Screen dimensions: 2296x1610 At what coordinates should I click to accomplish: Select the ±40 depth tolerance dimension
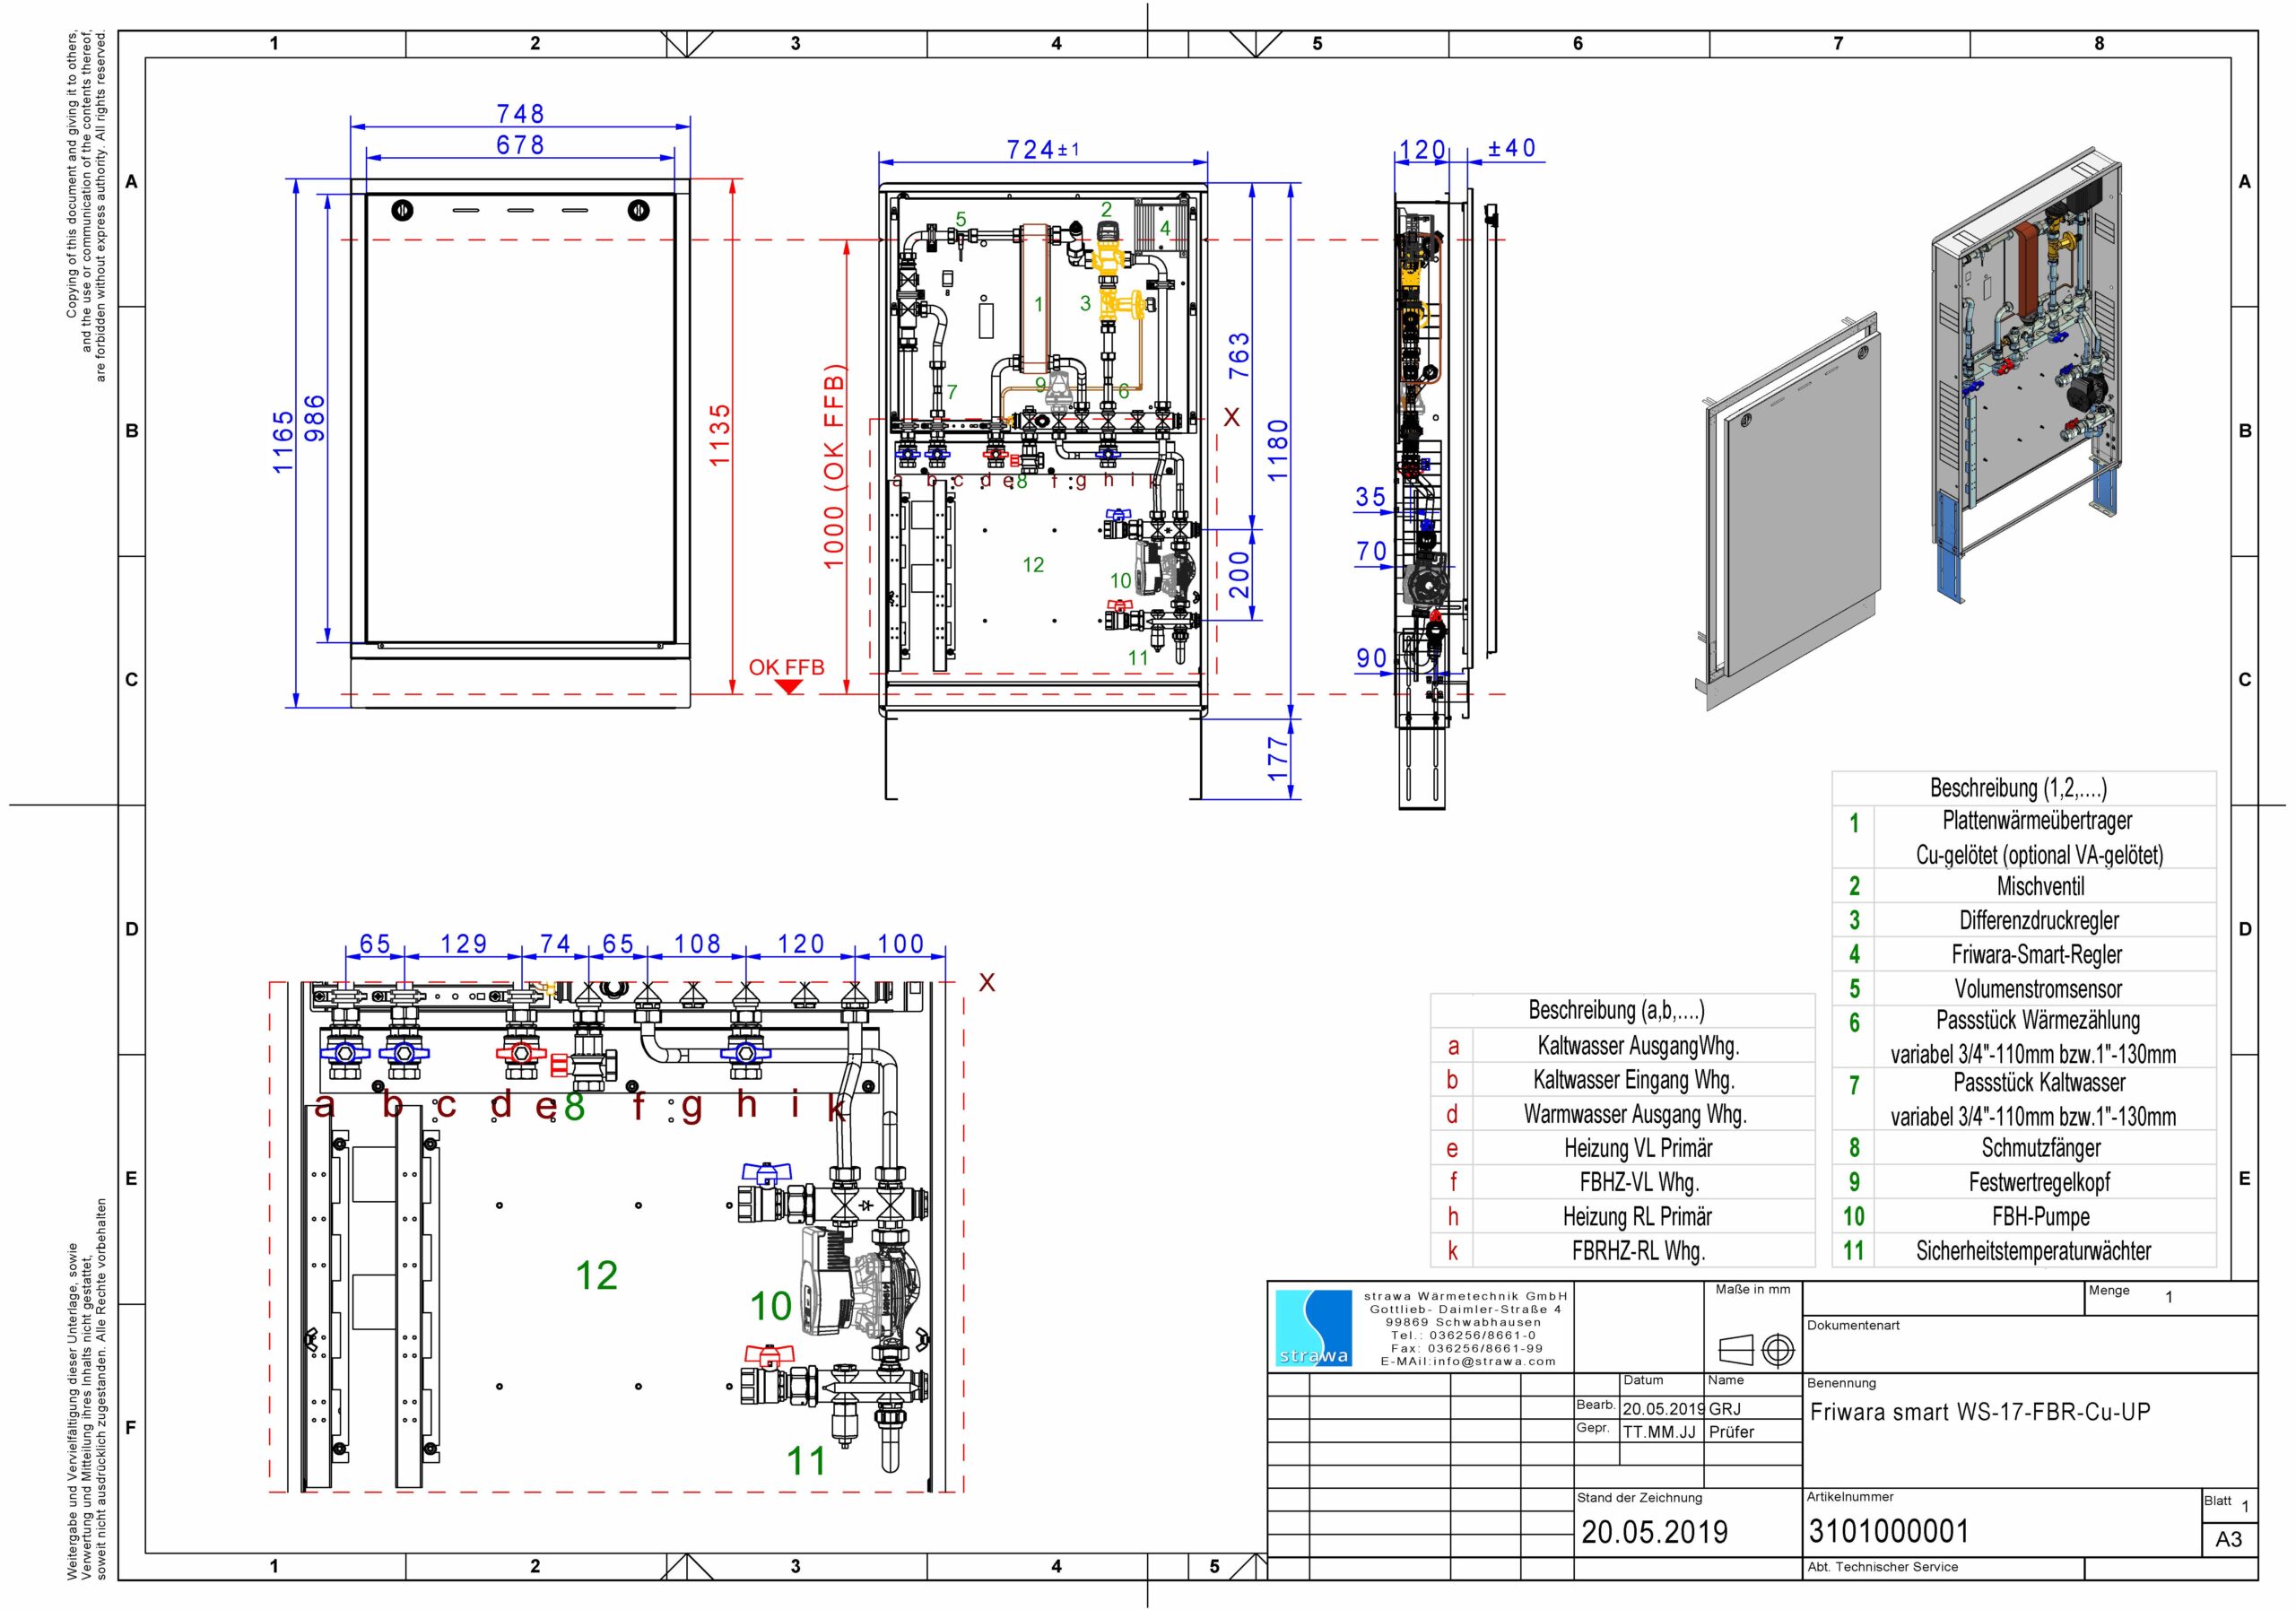click(x=1511, y=148)
